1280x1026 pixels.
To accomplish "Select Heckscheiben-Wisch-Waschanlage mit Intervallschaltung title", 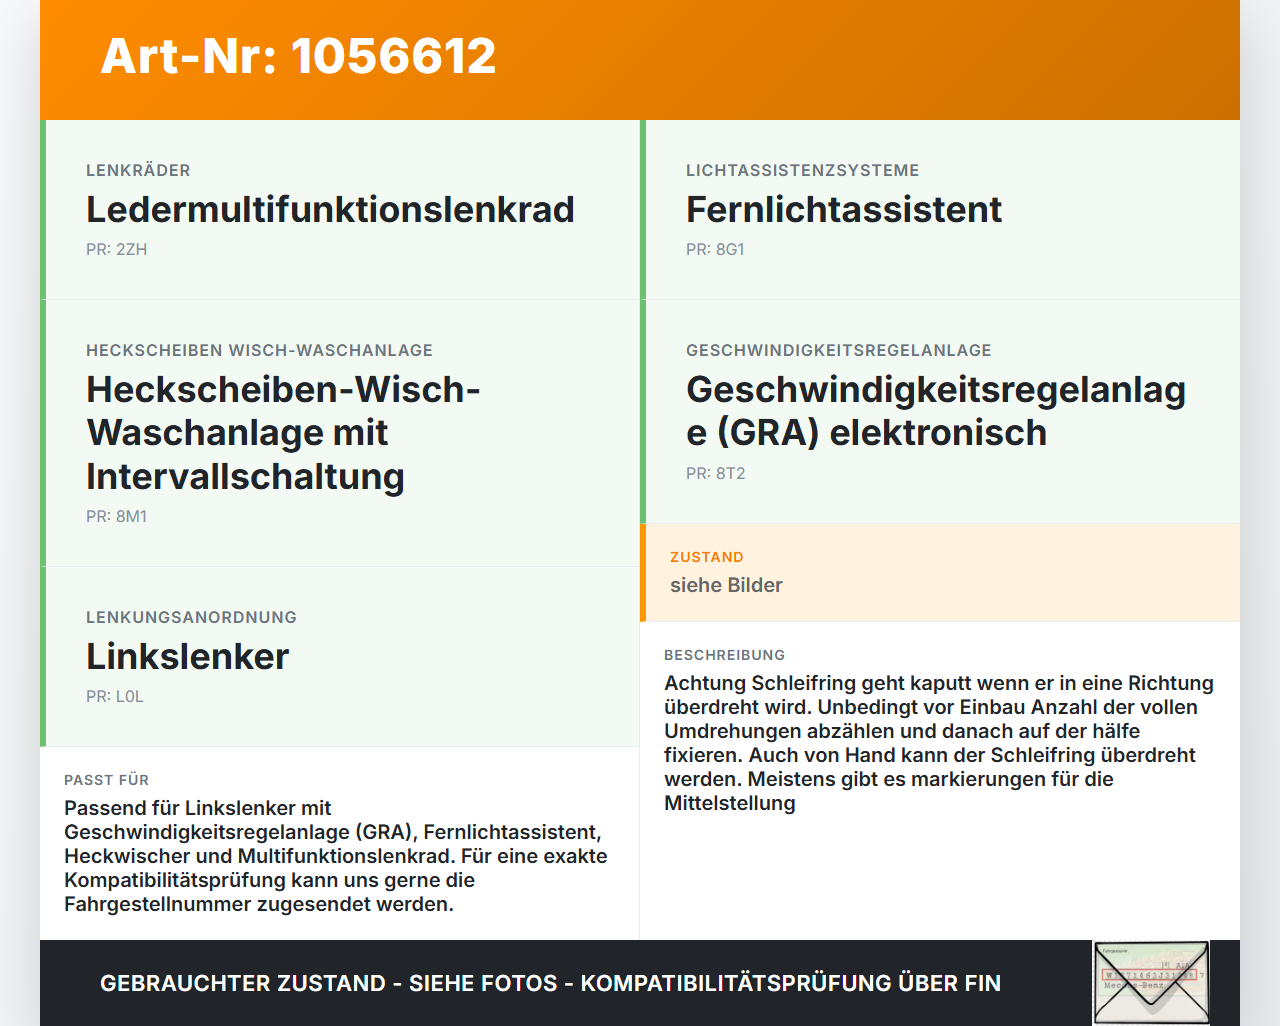I will pos(283,432).
